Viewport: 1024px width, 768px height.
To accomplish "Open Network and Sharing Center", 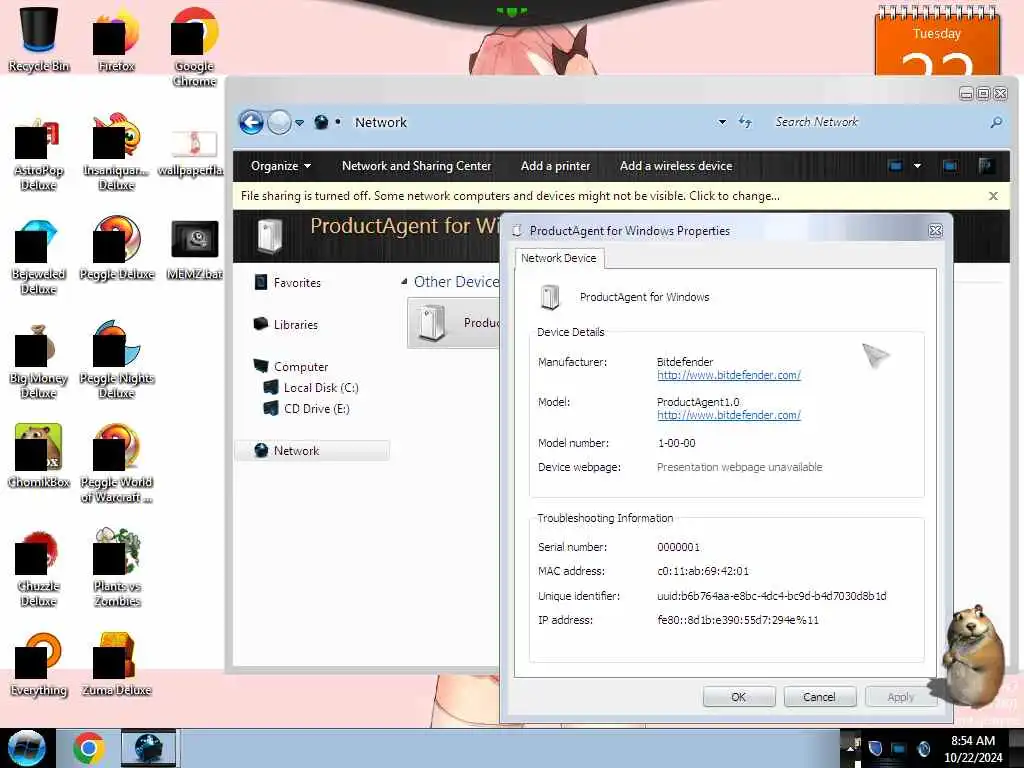I will point(417,166).
